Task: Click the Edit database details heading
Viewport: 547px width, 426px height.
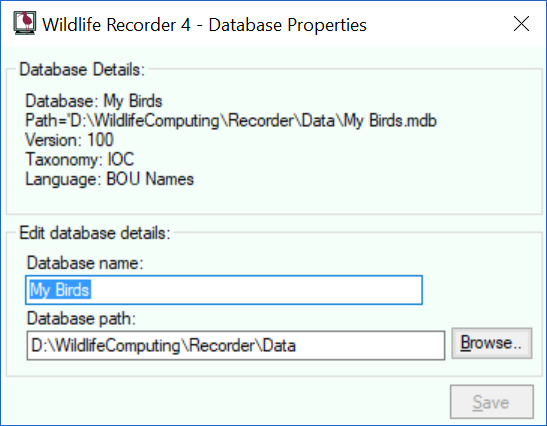Action: pyautogui.click(x=95, y=233)
